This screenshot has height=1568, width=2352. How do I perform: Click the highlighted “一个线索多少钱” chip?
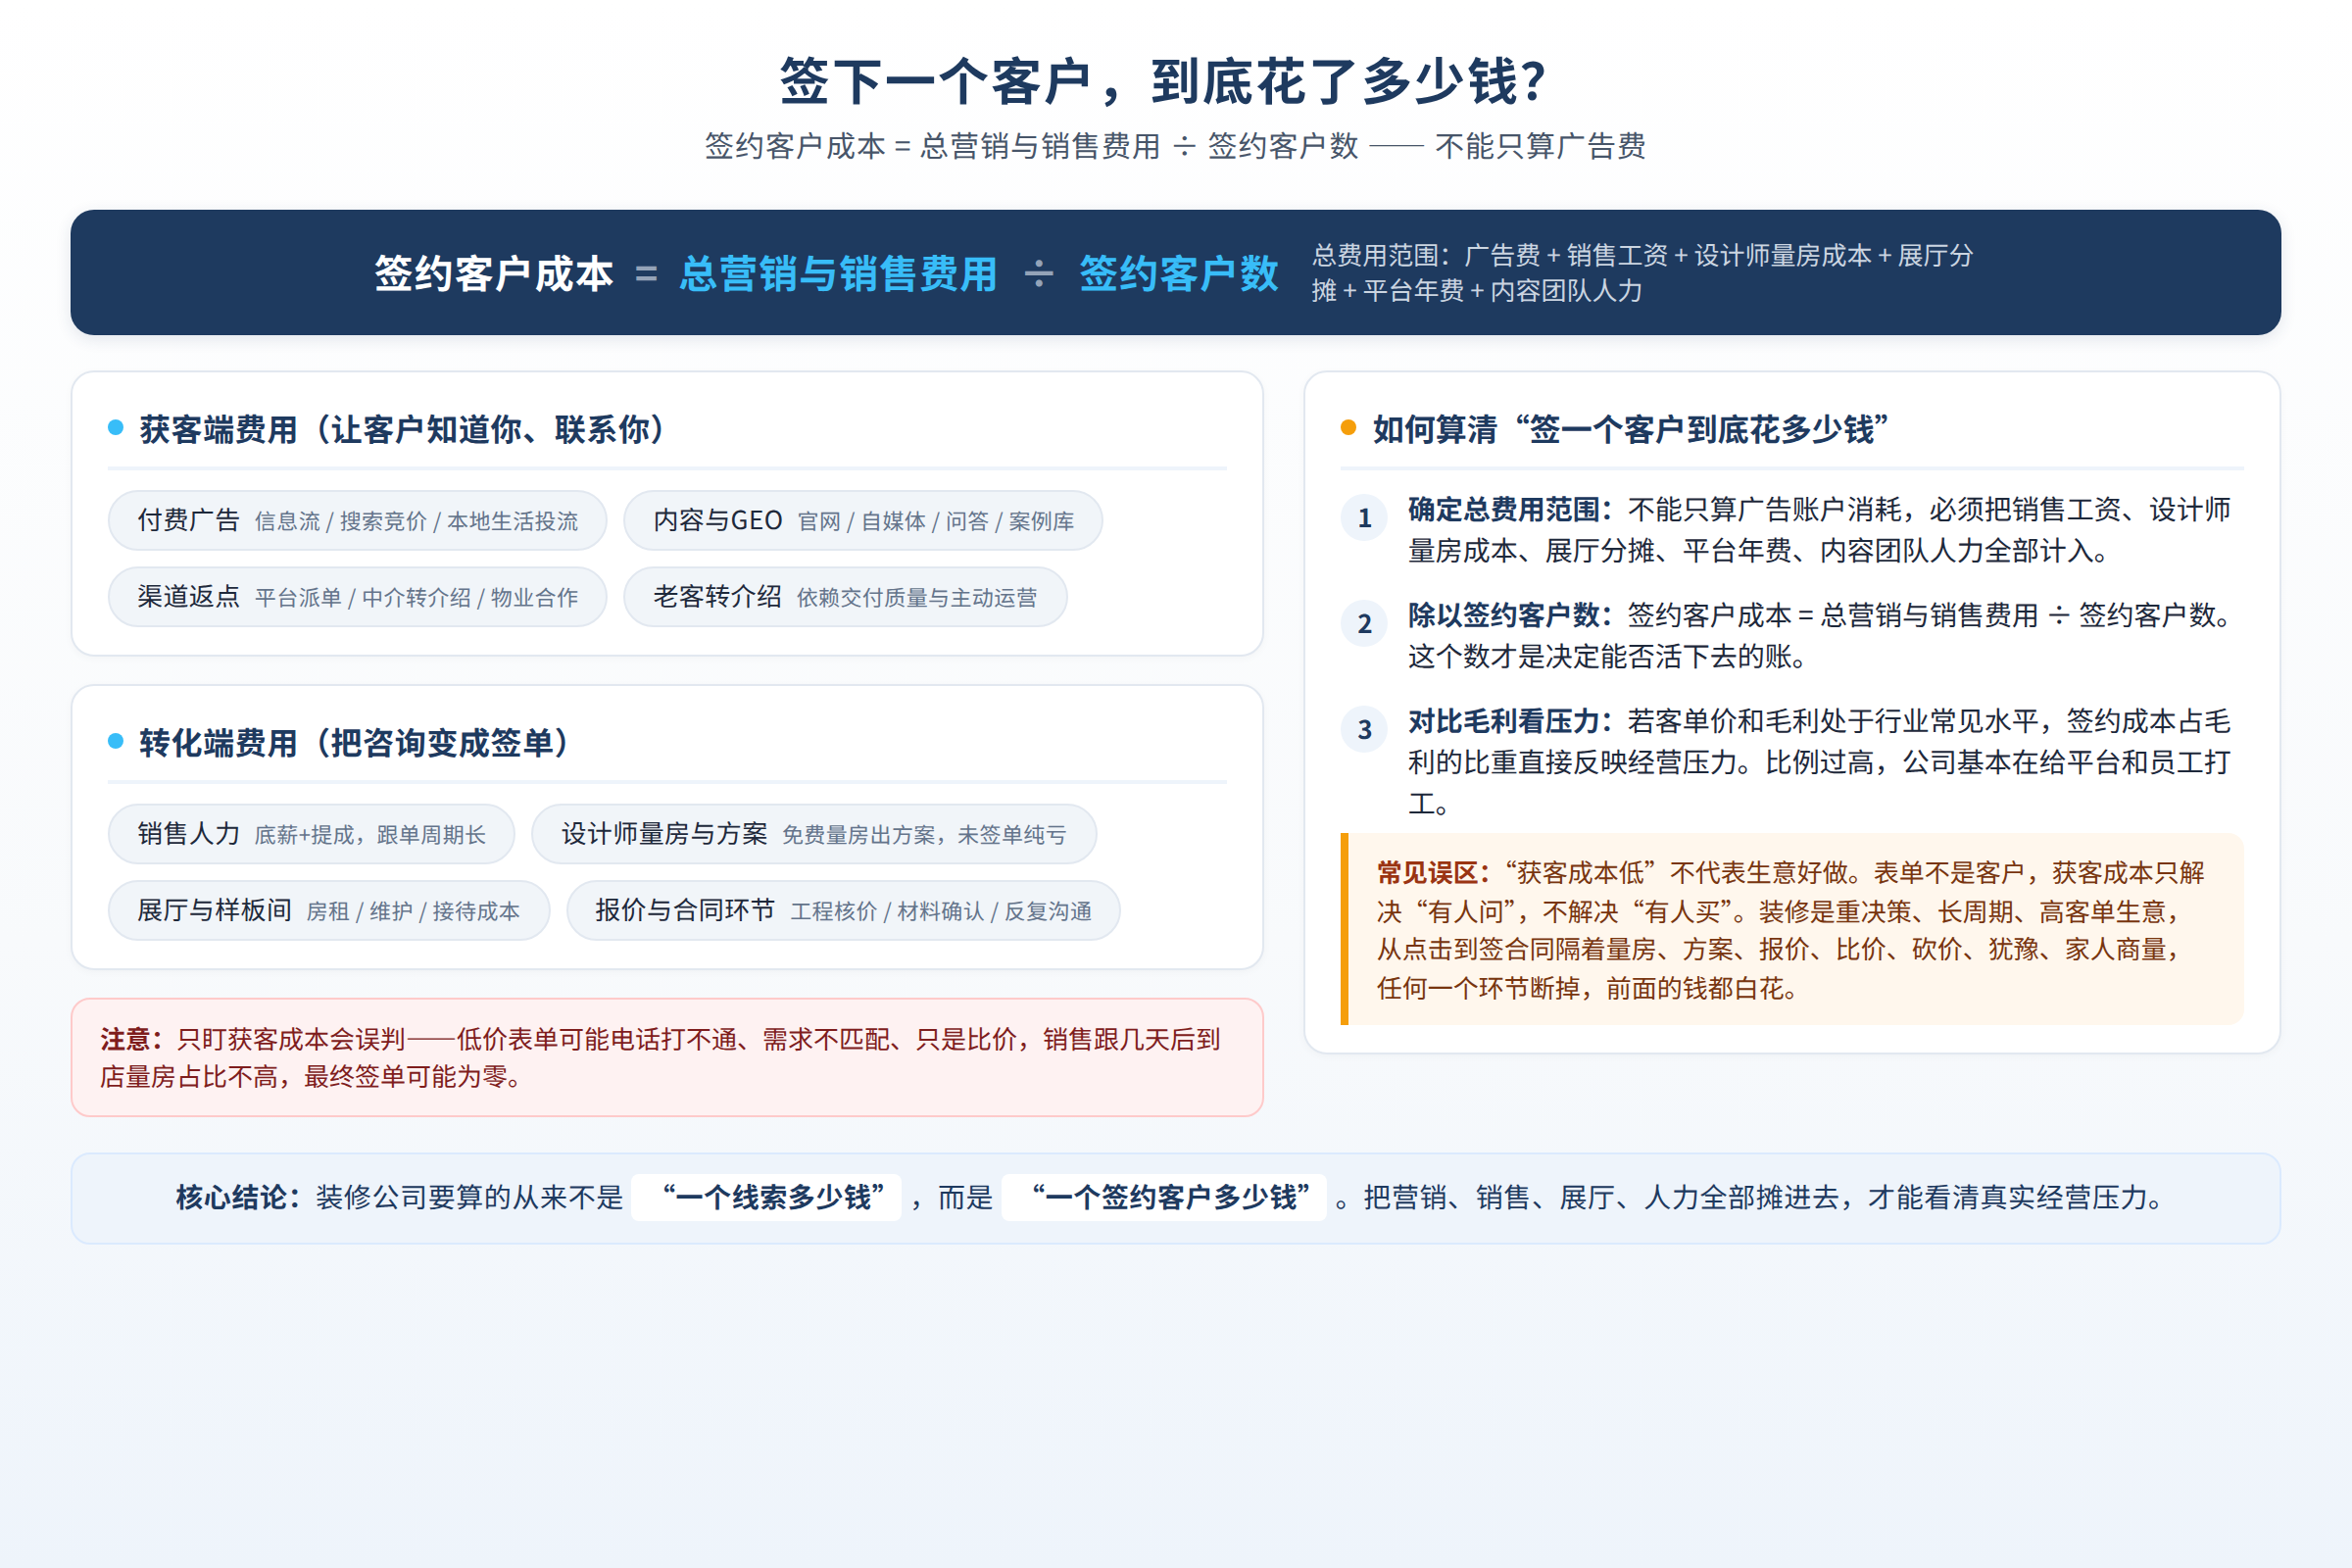767,1197
